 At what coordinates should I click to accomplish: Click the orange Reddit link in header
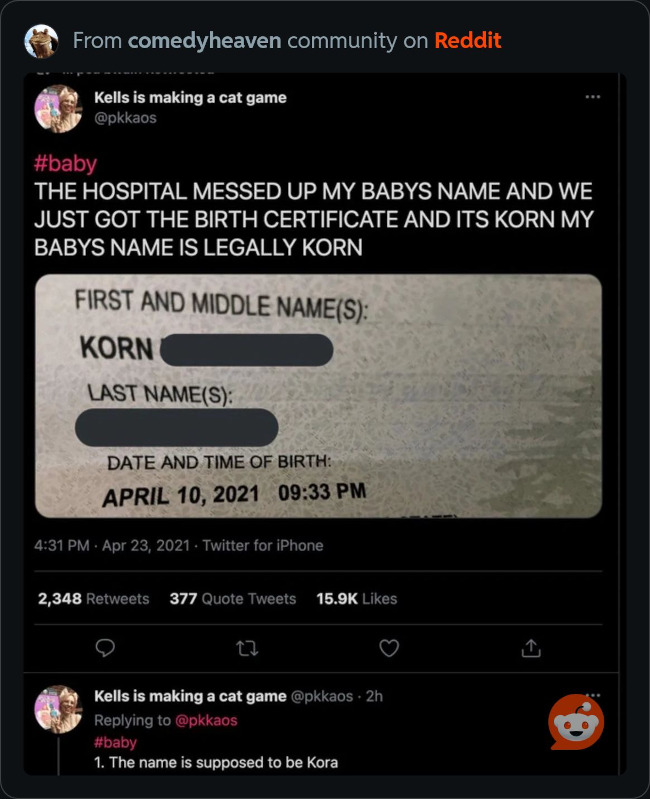pyautogui.click(x=467, y=41)
